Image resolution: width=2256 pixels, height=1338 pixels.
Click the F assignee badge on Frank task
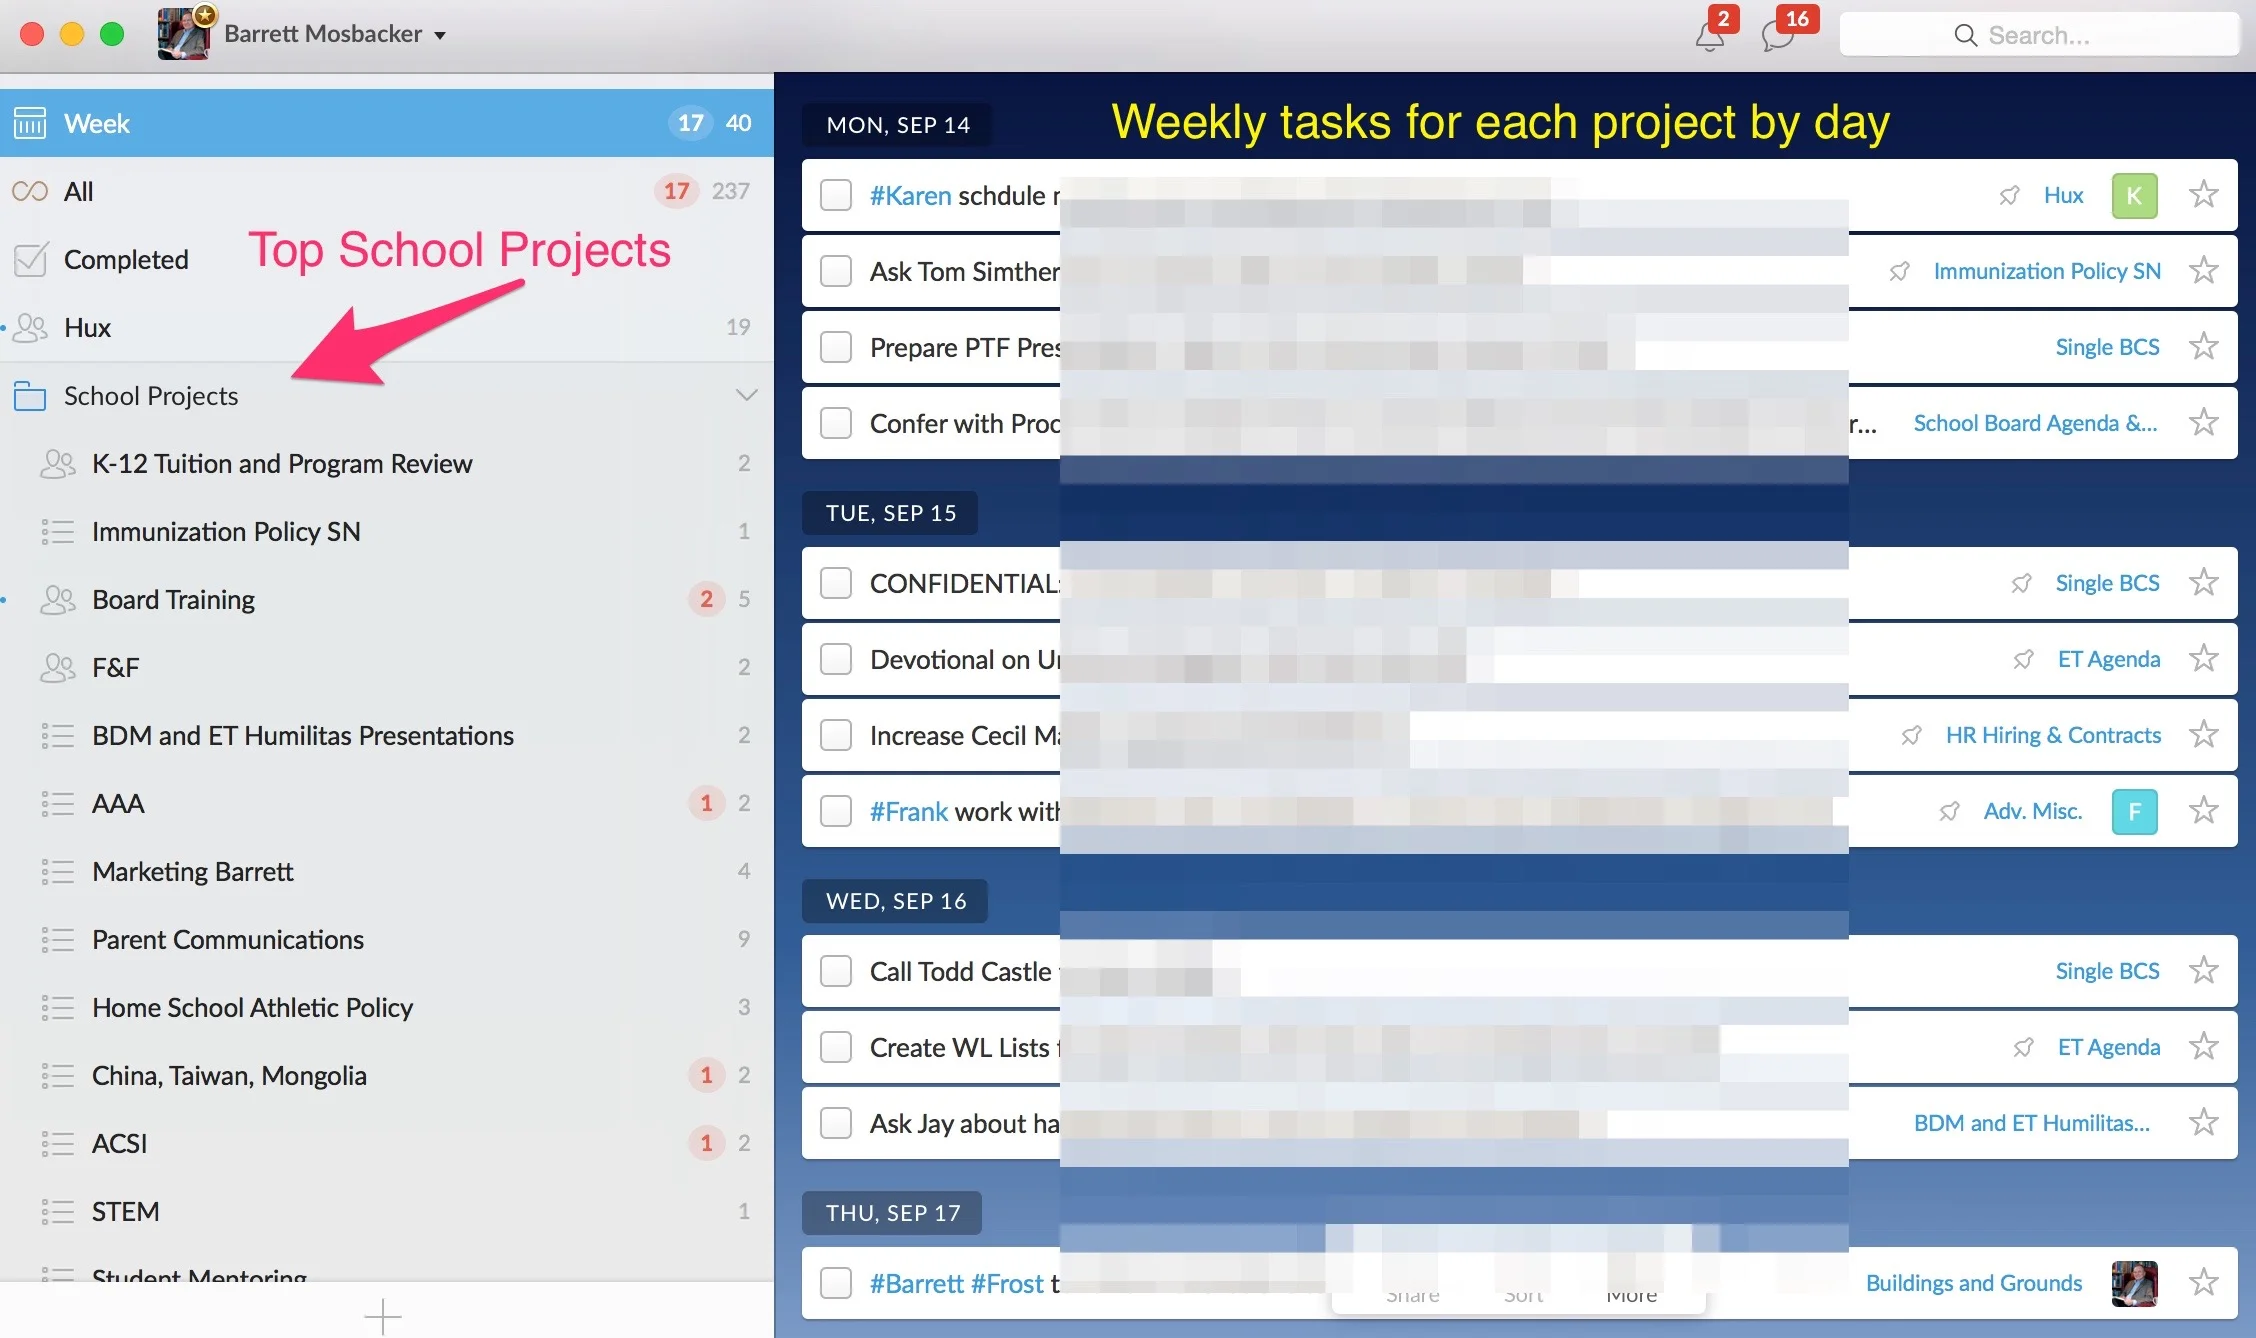point(2134,811)
